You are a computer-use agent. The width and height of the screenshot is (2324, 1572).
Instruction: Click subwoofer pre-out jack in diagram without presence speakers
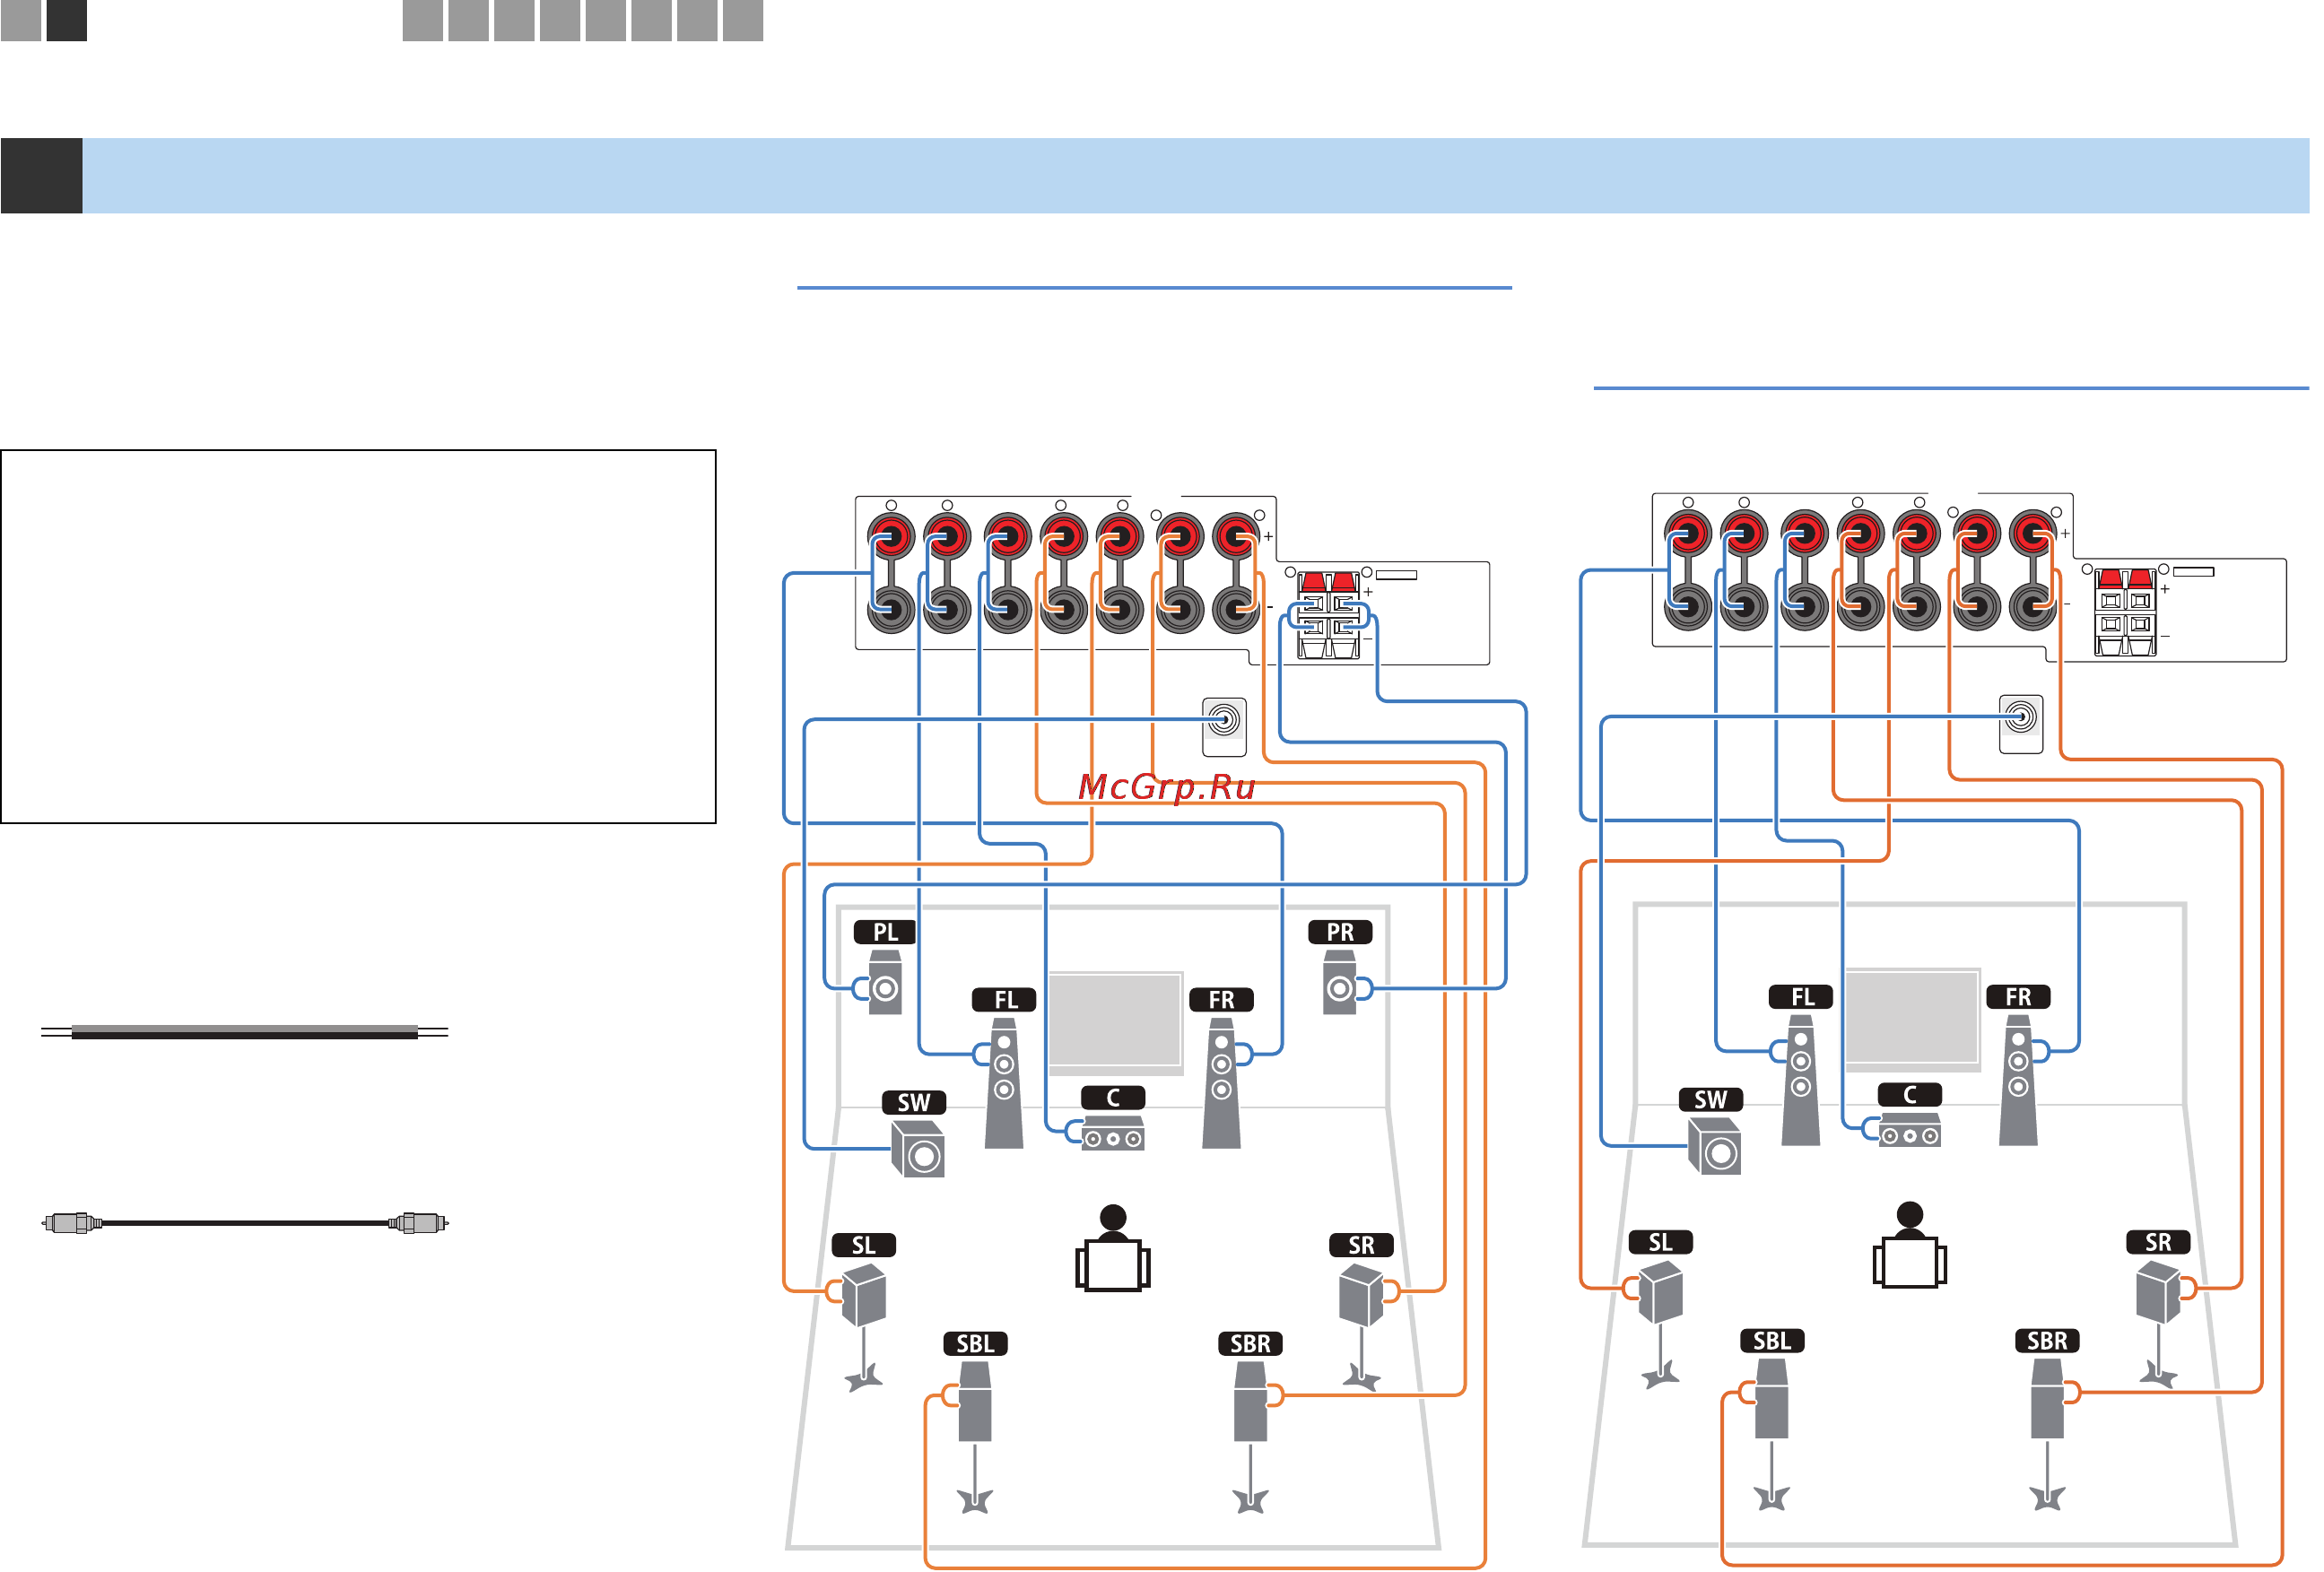coord(2021,724)
